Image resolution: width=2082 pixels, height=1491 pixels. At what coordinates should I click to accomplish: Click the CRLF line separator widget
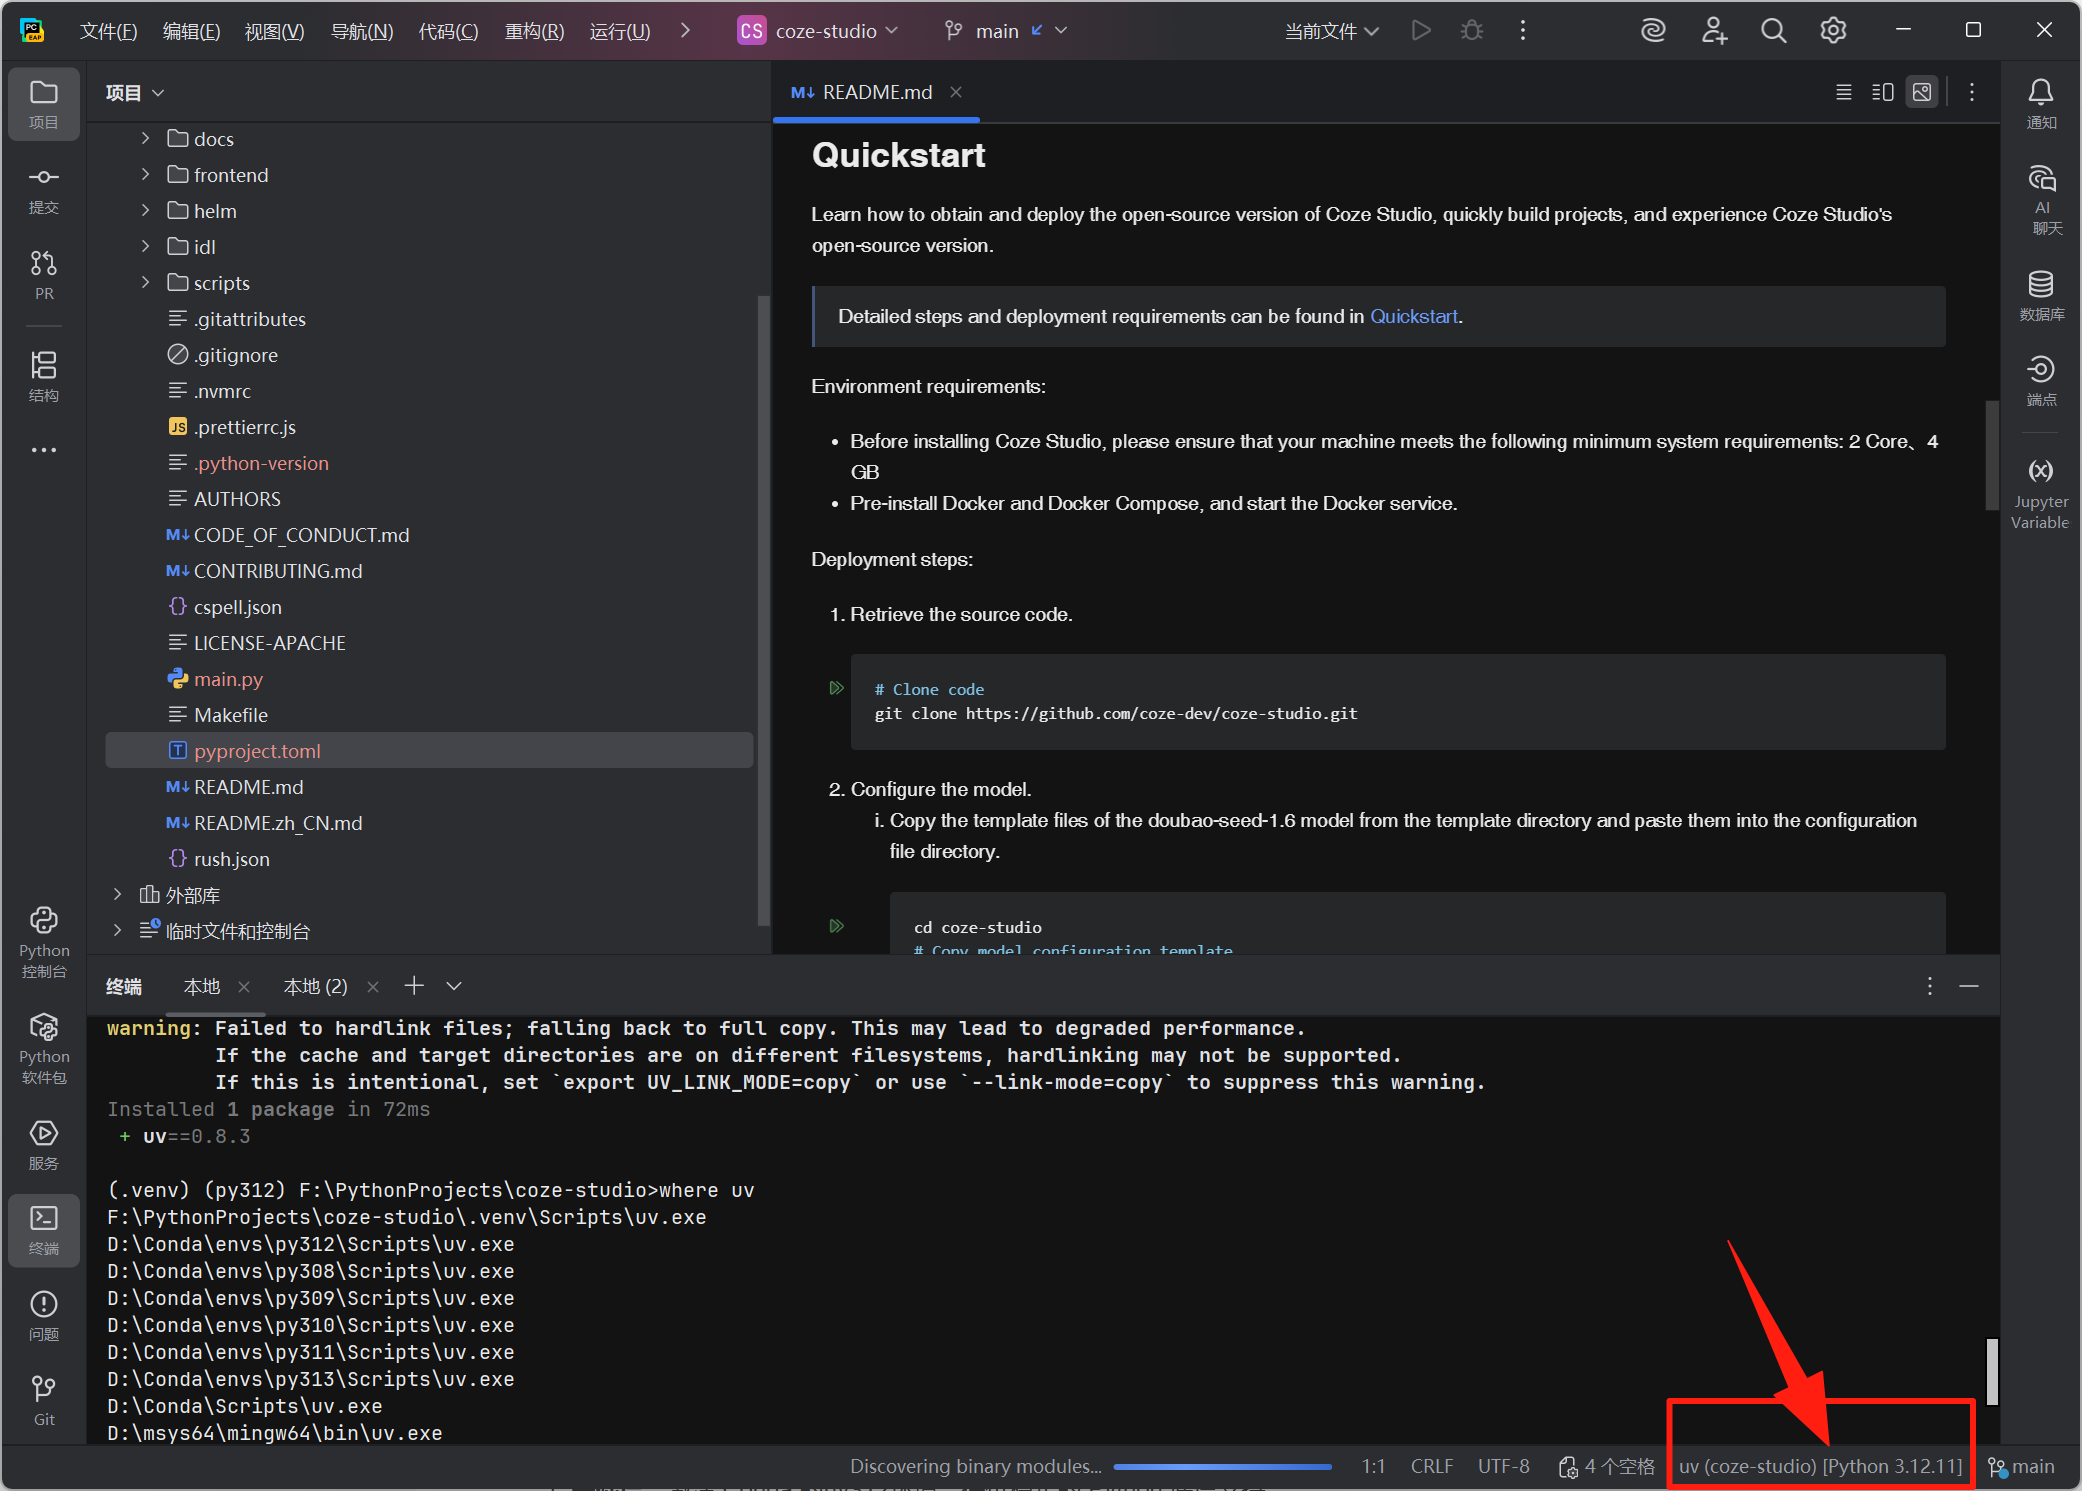pos(1431,1465)
